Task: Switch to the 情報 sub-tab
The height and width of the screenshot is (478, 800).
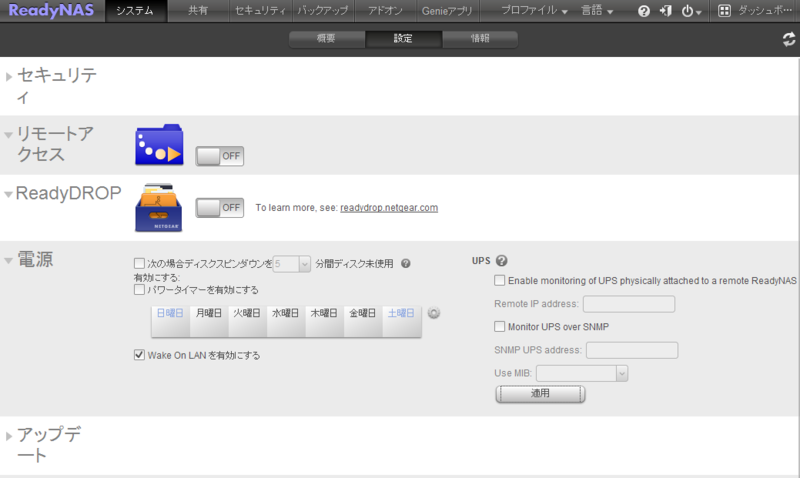Action: point(480,39)
